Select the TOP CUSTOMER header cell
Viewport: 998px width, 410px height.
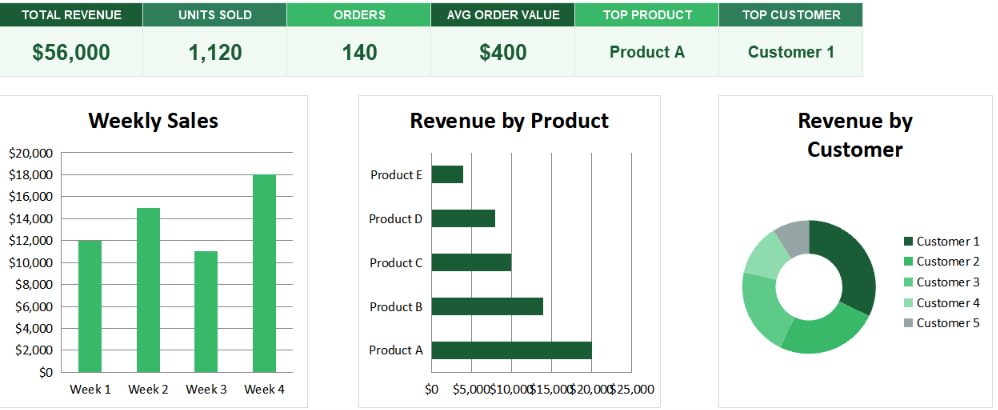(x=791, y=15)
